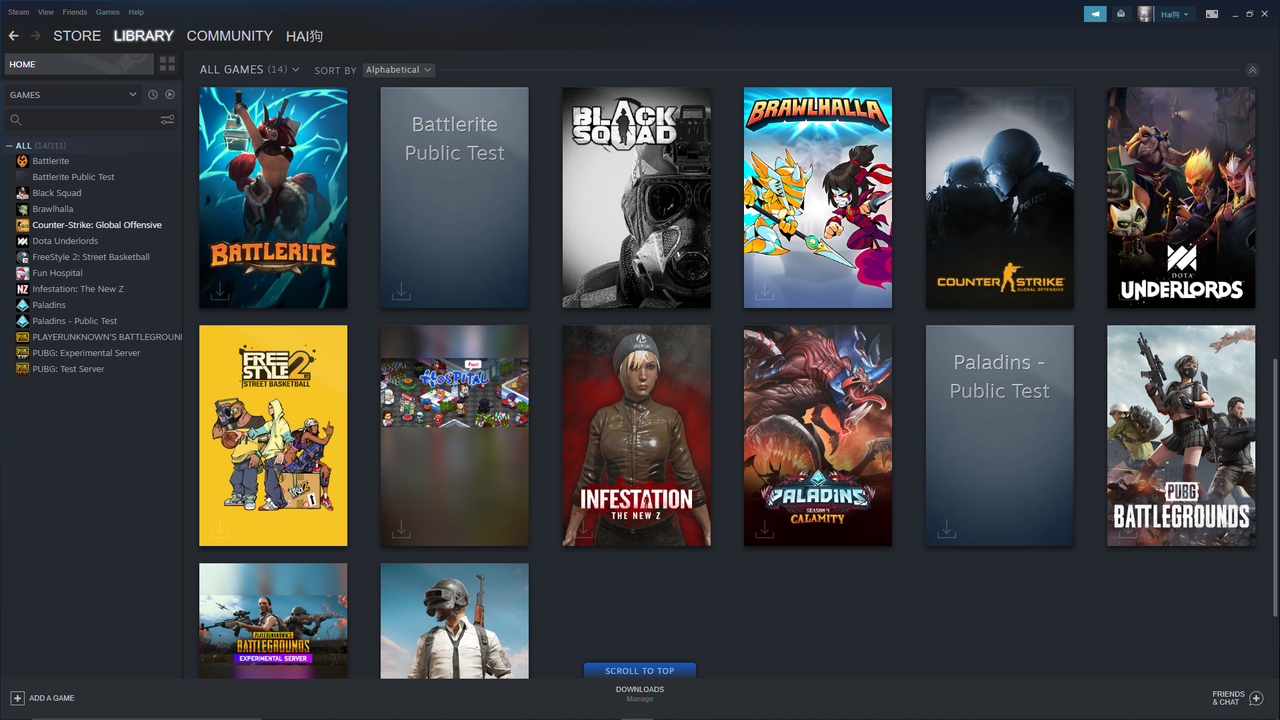Screen dimensions: 1280x720
Task: Click the Paladins - Public Test sidebar icon
Action: (23, 321)
